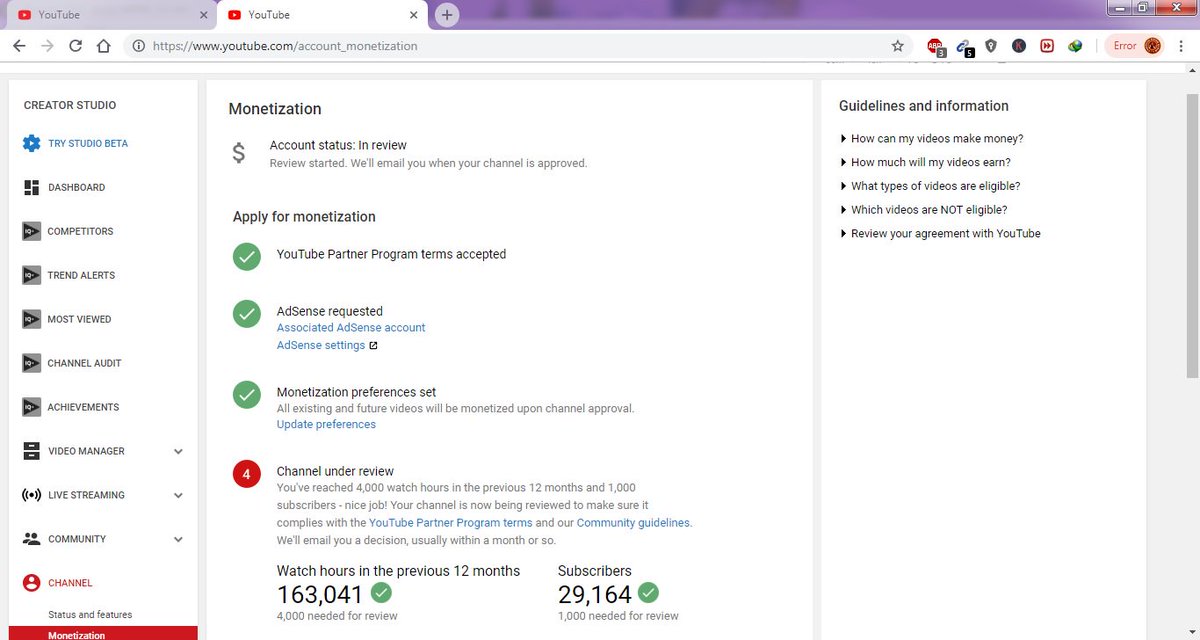Open Status and features in sidebar
Image resolution: width=1200 pixels, height=640 pixels.
[90, 615]
